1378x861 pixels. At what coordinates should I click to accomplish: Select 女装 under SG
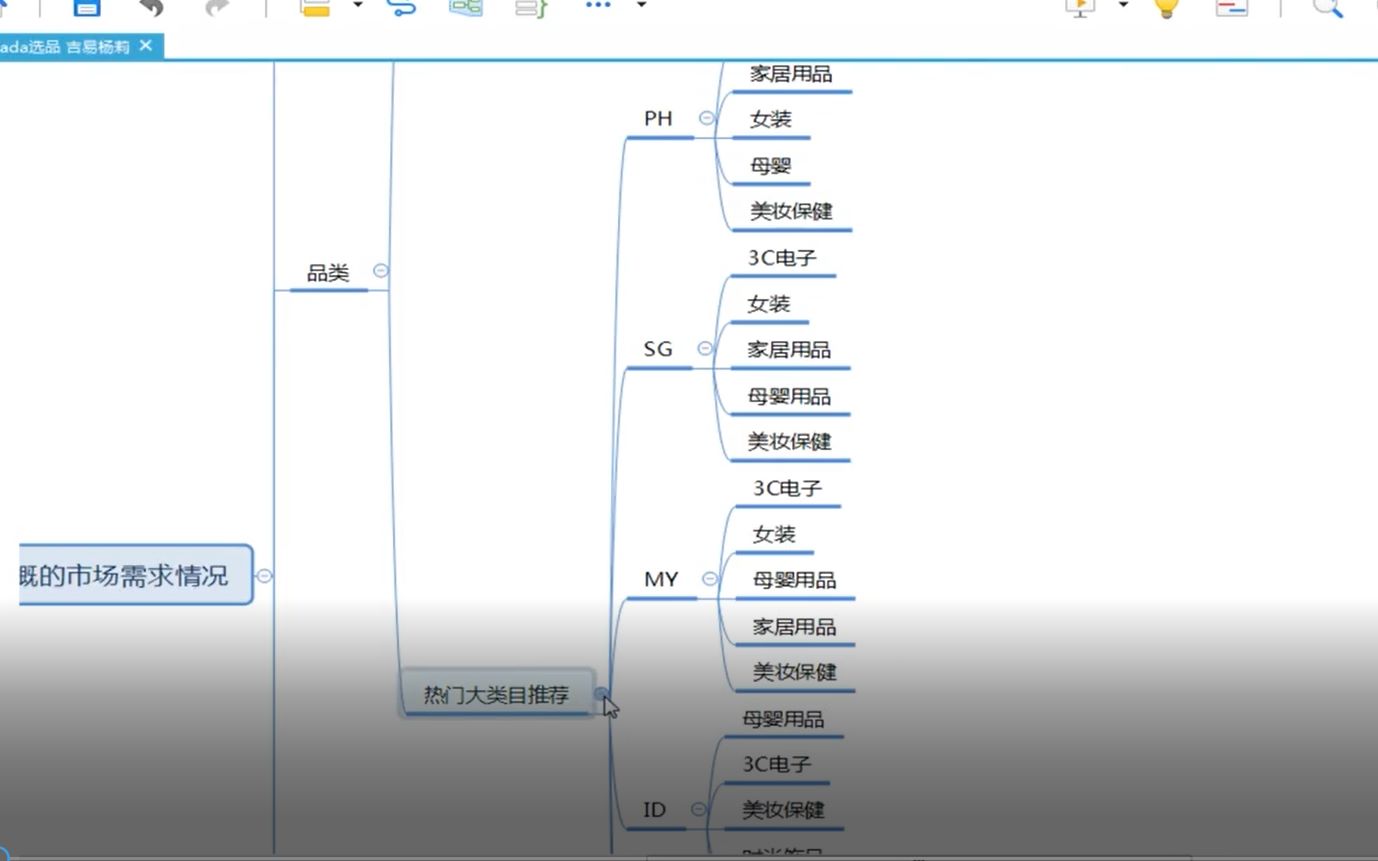click(769, 304)
